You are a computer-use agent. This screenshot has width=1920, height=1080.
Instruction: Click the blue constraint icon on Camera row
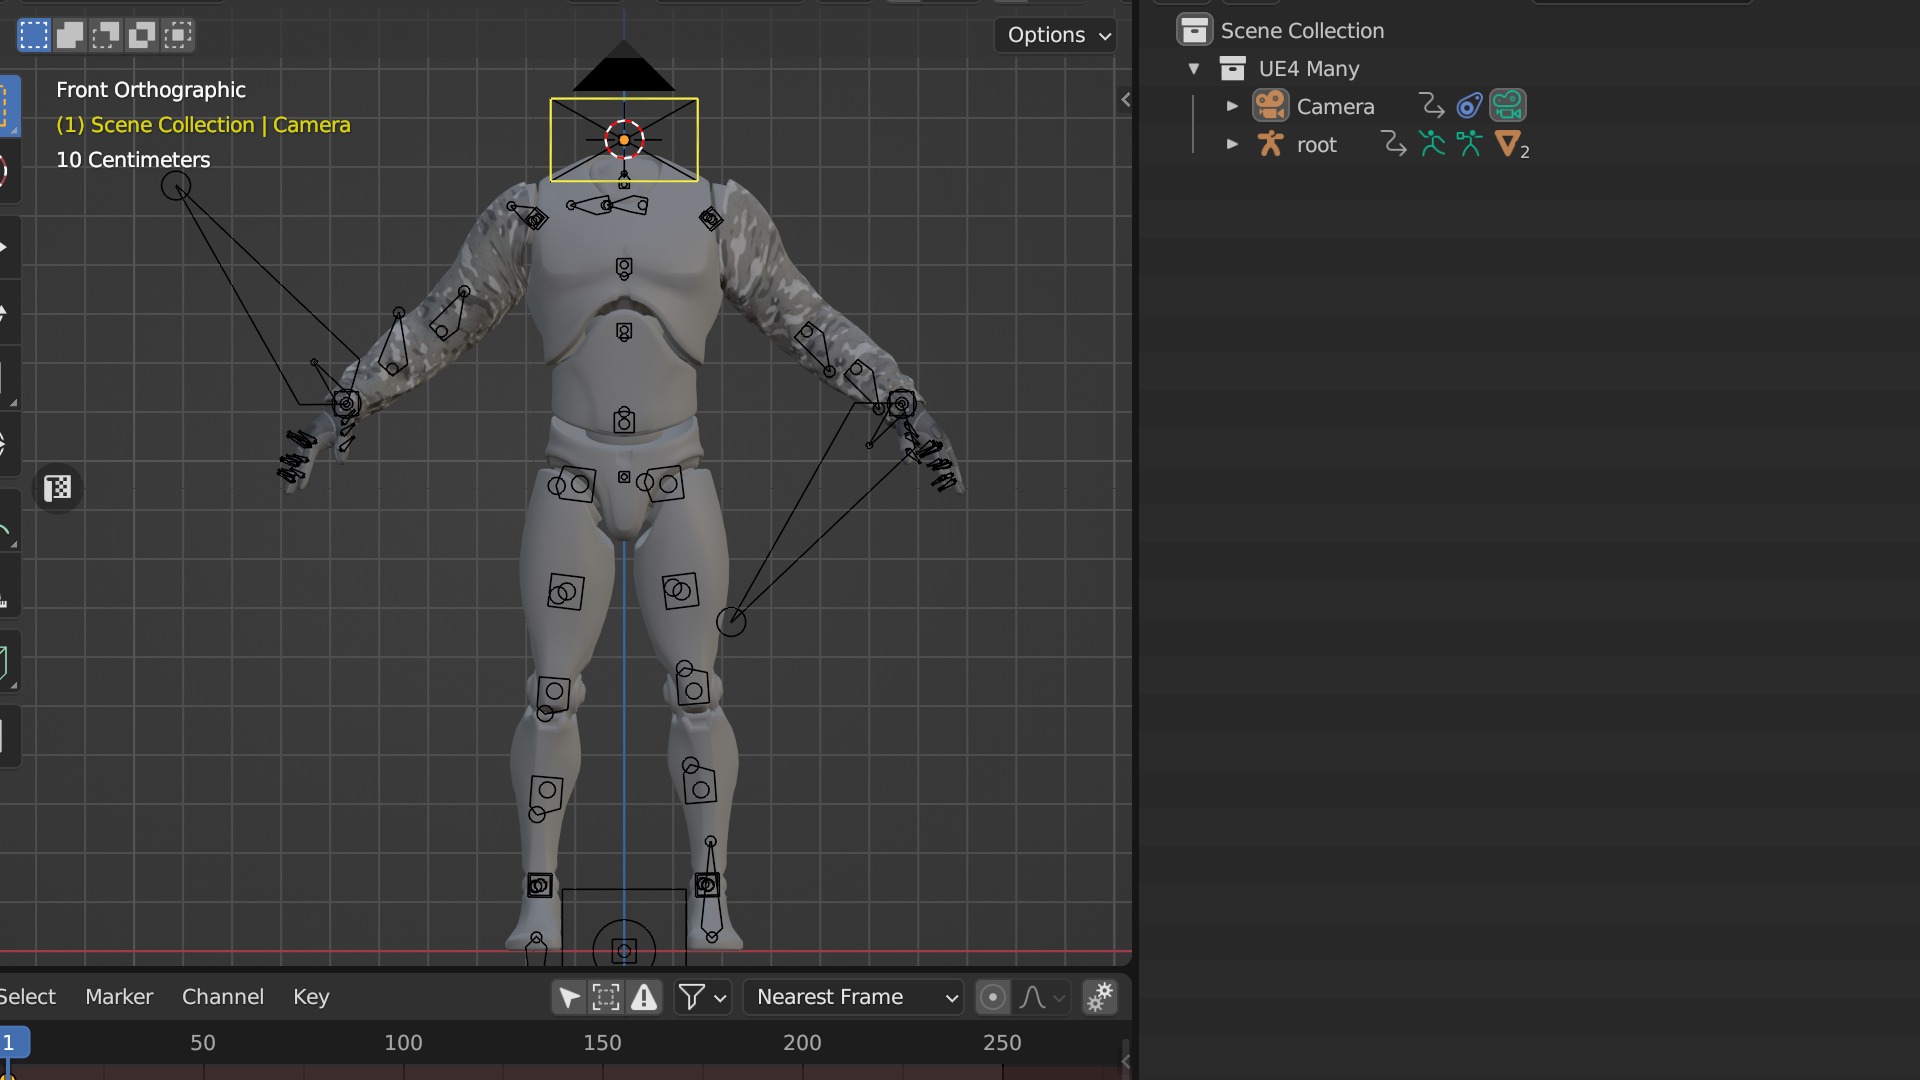[1469, 105]
